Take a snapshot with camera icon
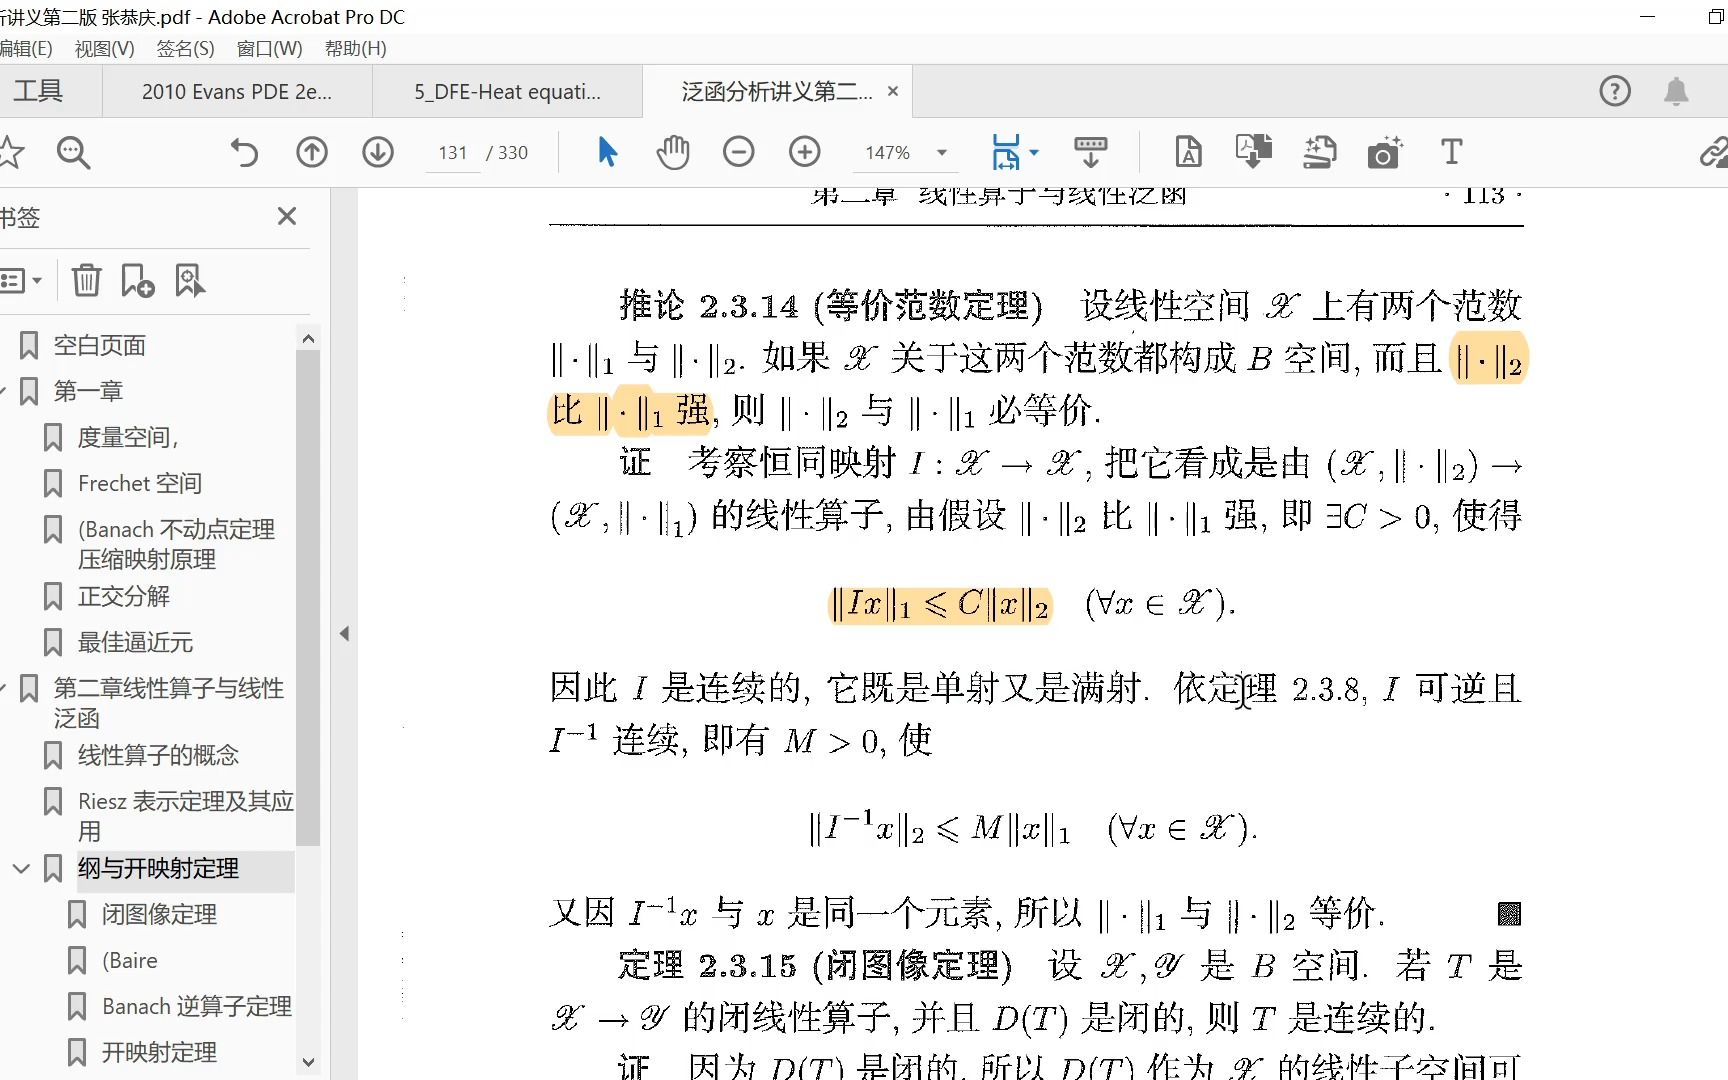This screenshot has height=1080, width=1728. pyautogui.click(x=1385, y=153)
